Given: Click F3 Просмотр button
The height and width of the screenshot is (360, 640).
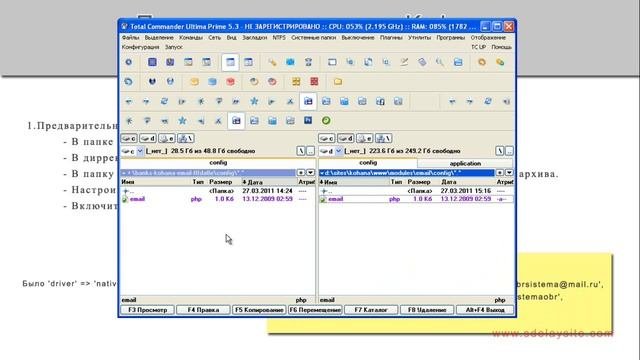Looking at the screenshot, I should (x=147, y=310).
